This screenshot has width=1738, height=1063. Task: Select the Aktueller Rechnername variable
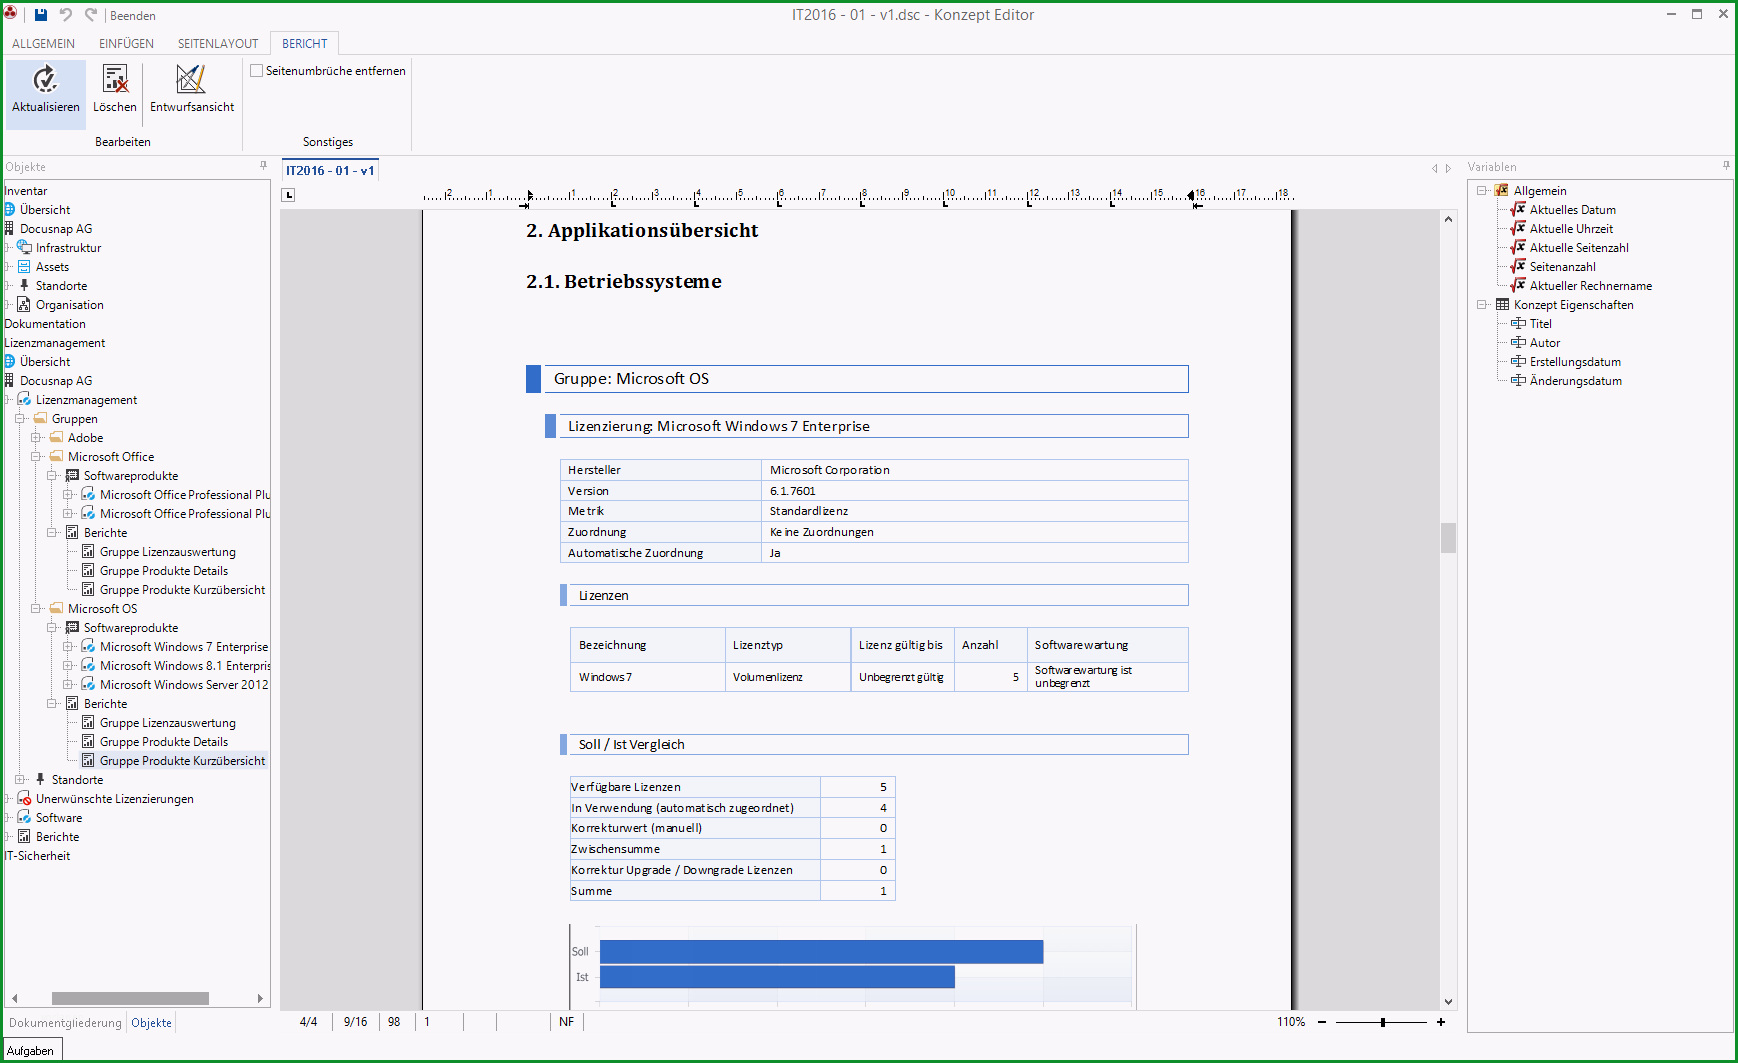pyautogui.click(x=1590, y=285)
